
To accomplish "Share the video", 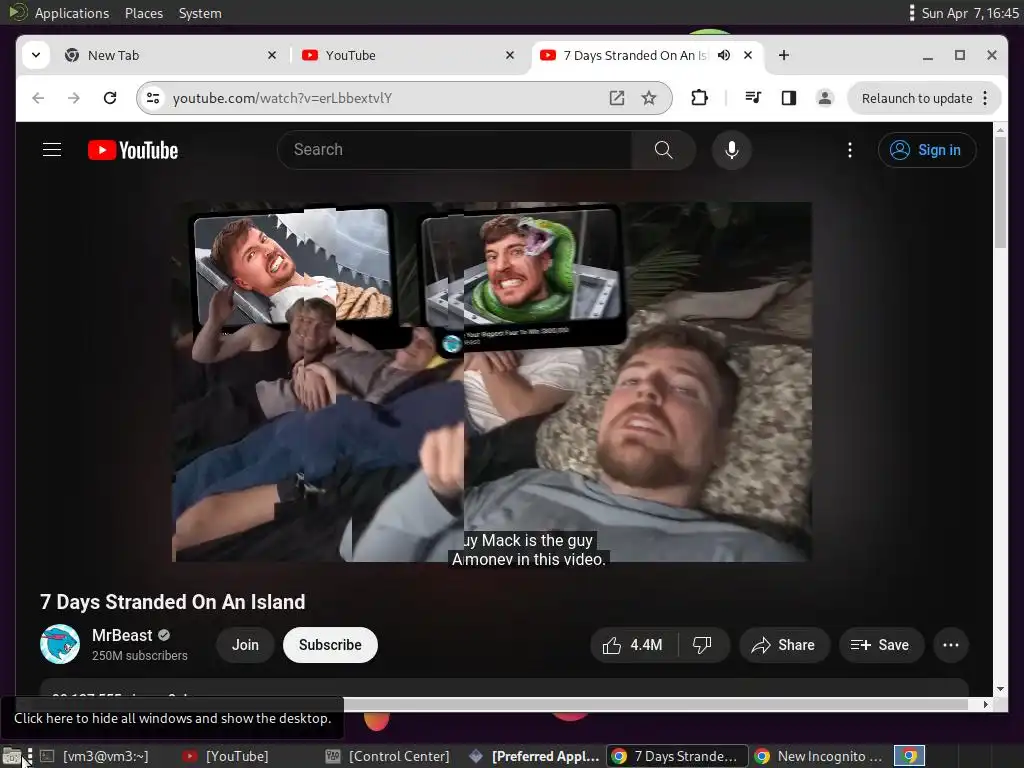I will [x=784, y=645].
